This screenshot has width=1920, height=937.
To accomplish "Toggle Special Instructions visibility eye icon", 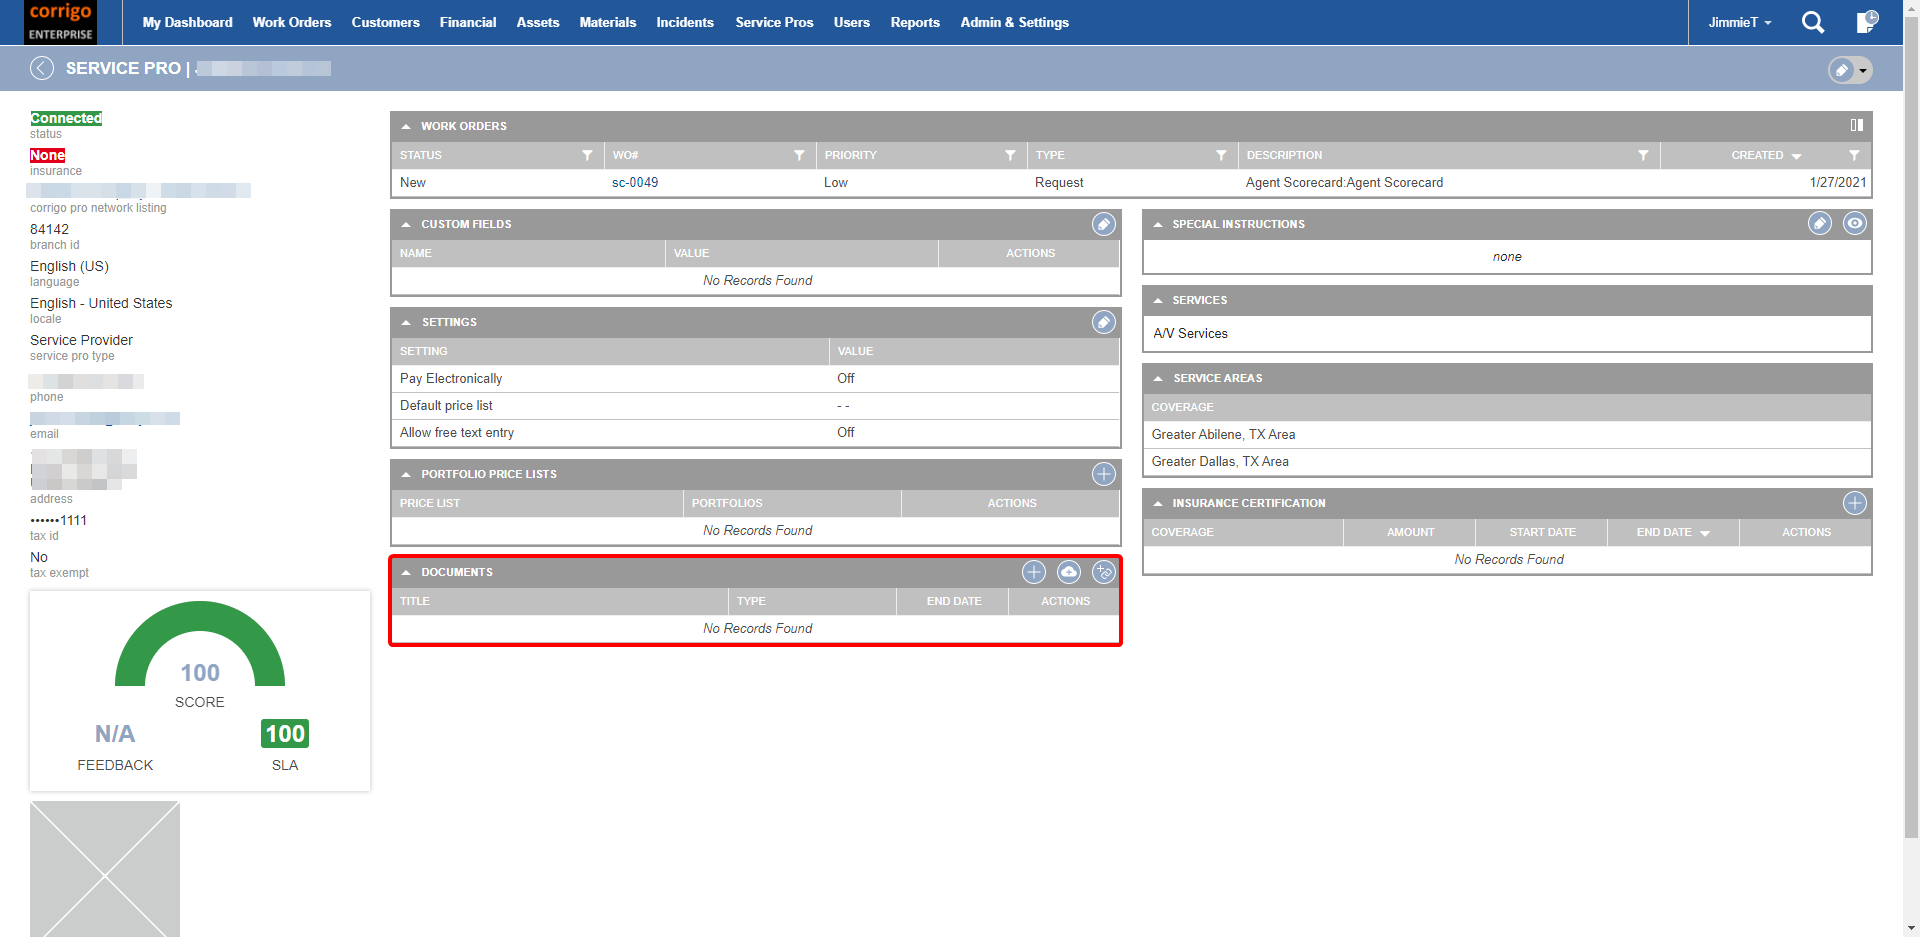I will pos(1855,224).
